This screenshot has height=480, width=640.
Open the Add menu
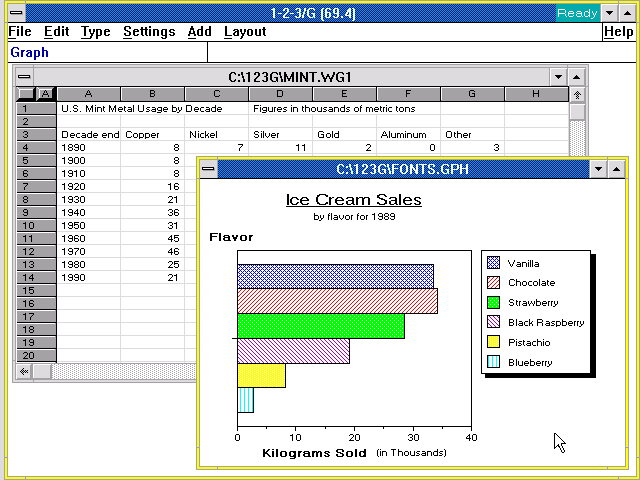pos(200,31)
